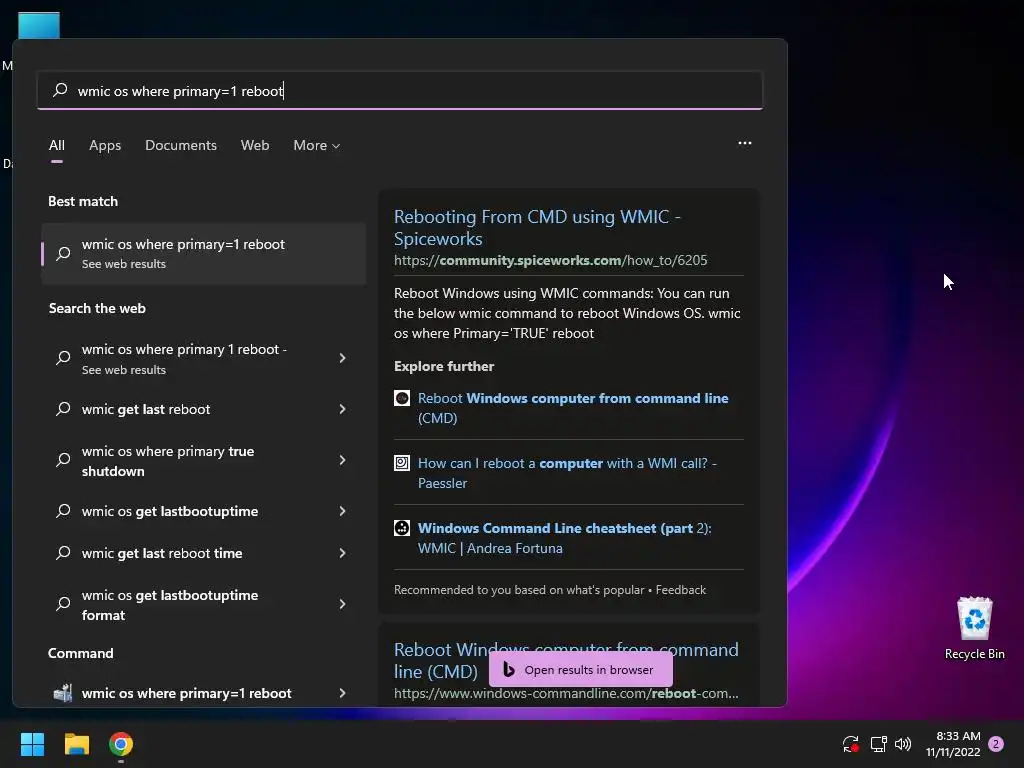Click the search icon beside 'wmic os get lastbootuptime'
1024x768 pixels.
pyautogui.click(x=63, y=511)
